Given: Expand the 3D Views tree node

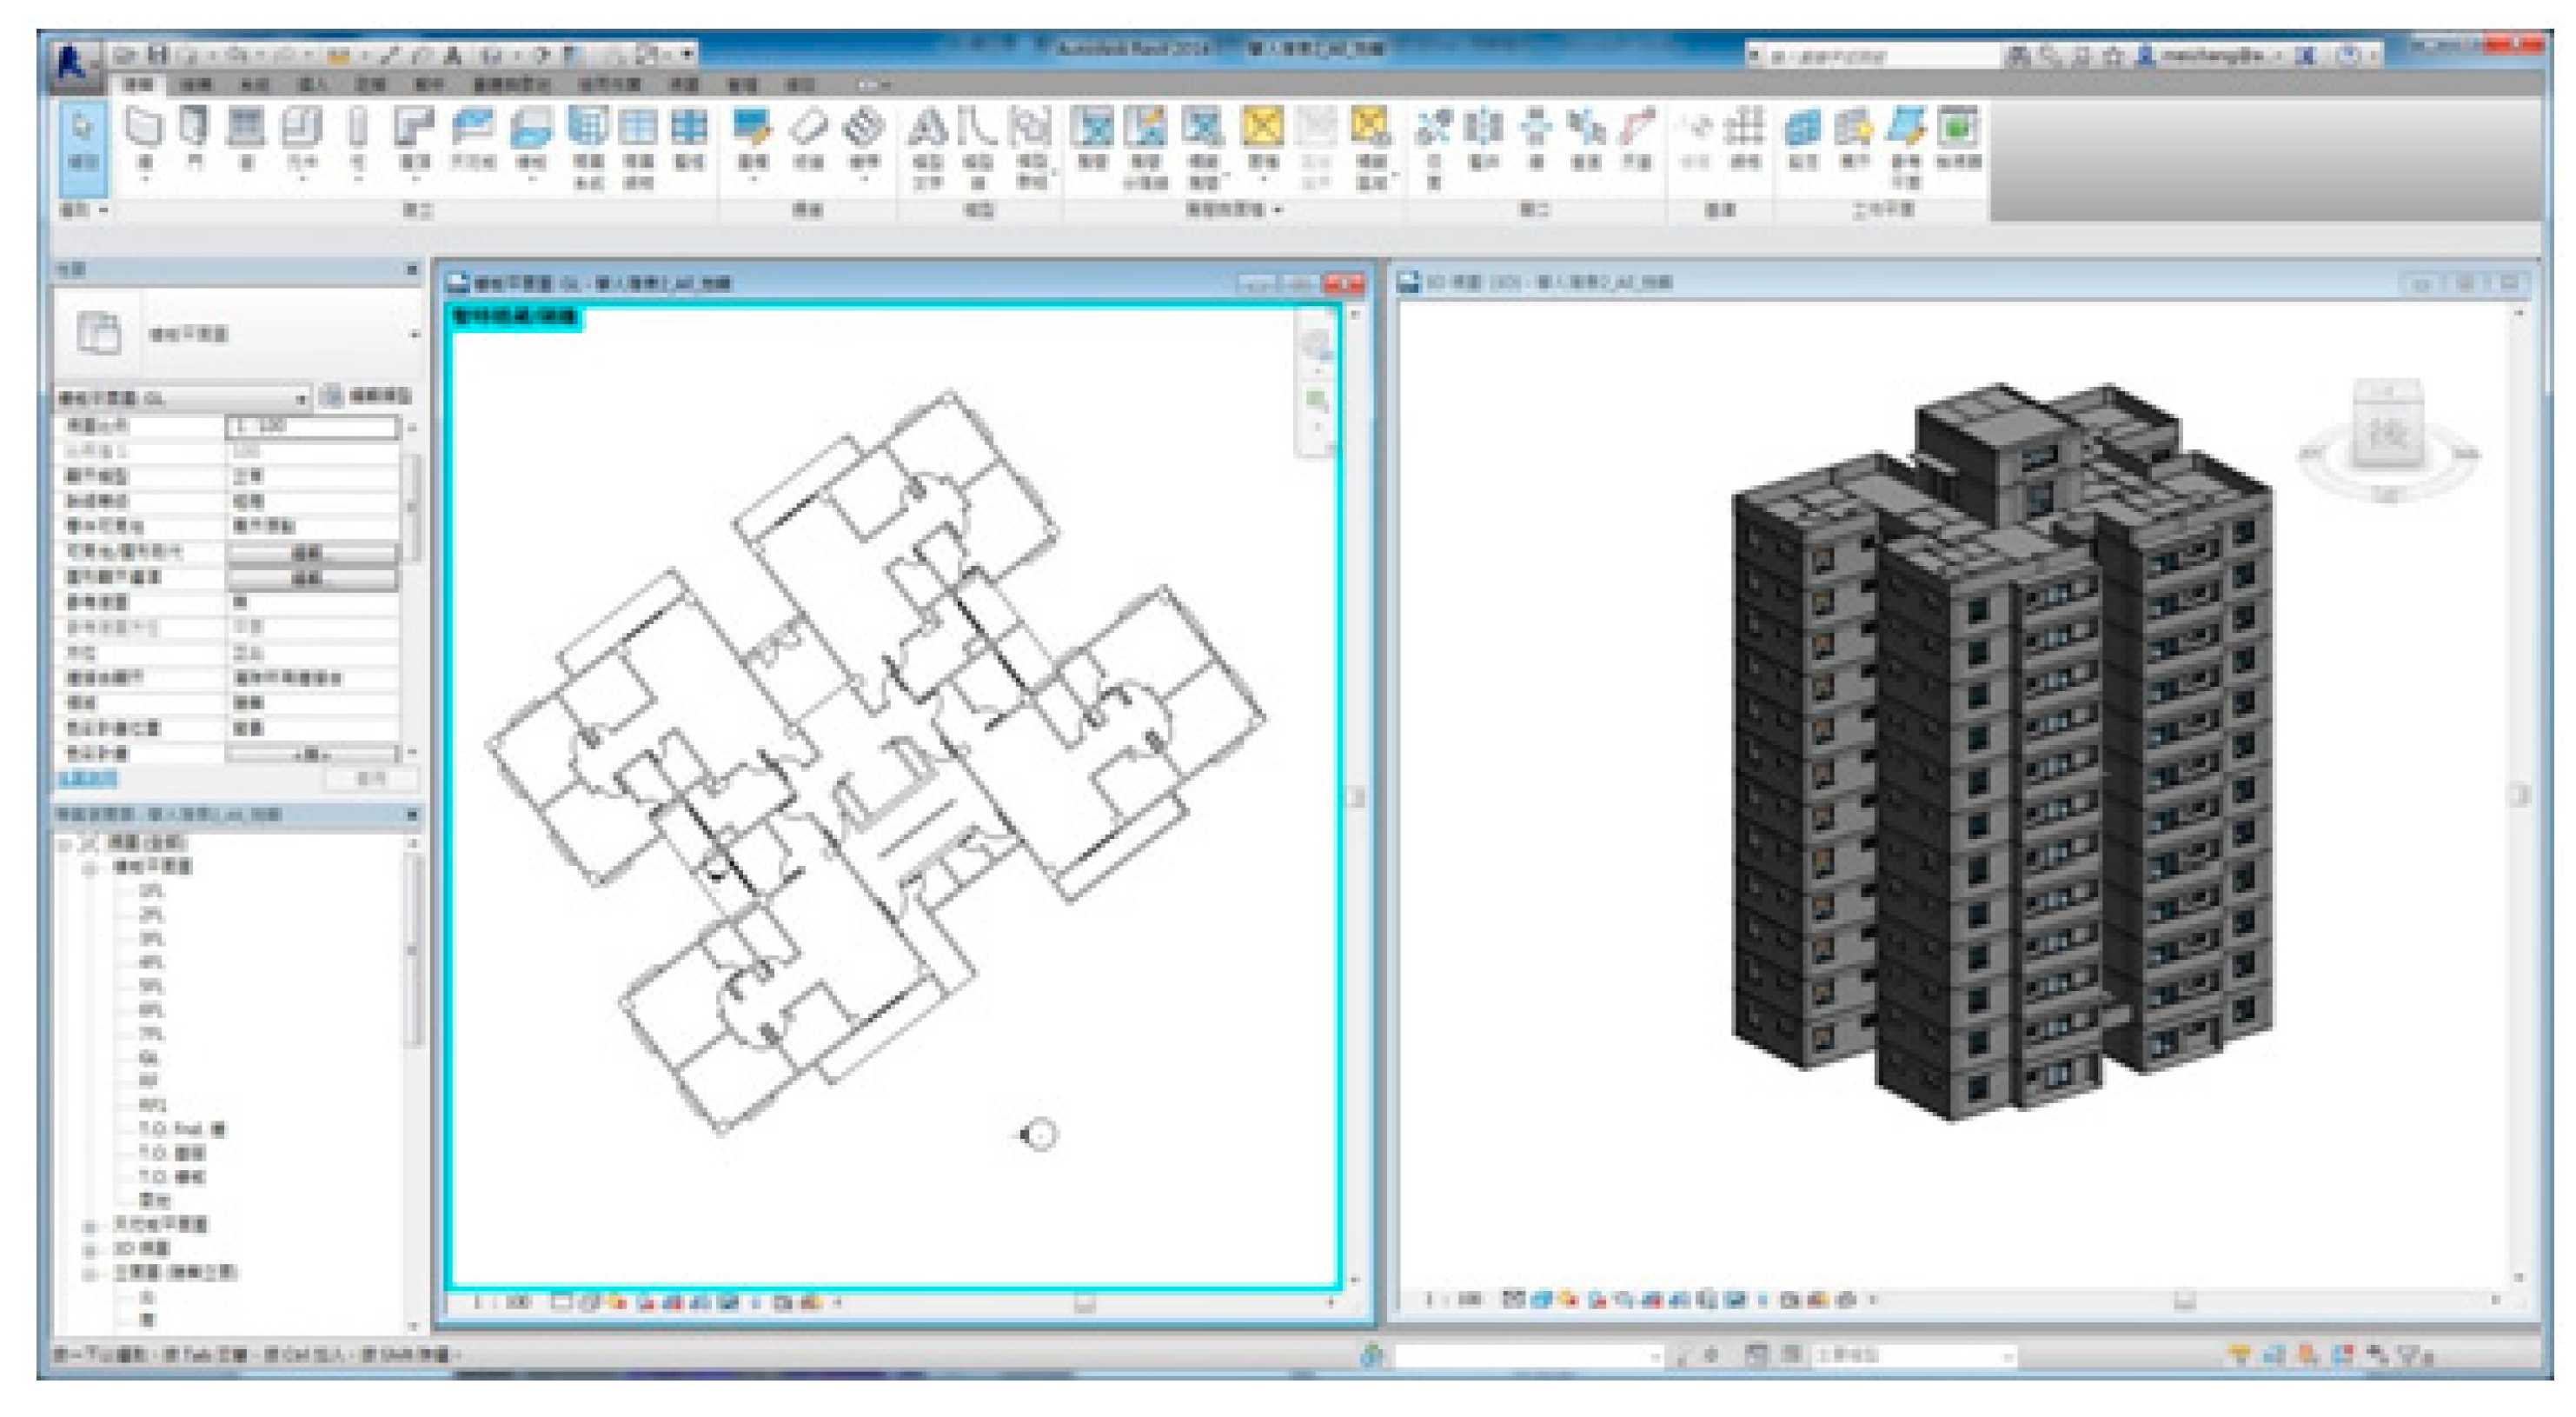Looking at the screenshot, I should (90, 1249).
